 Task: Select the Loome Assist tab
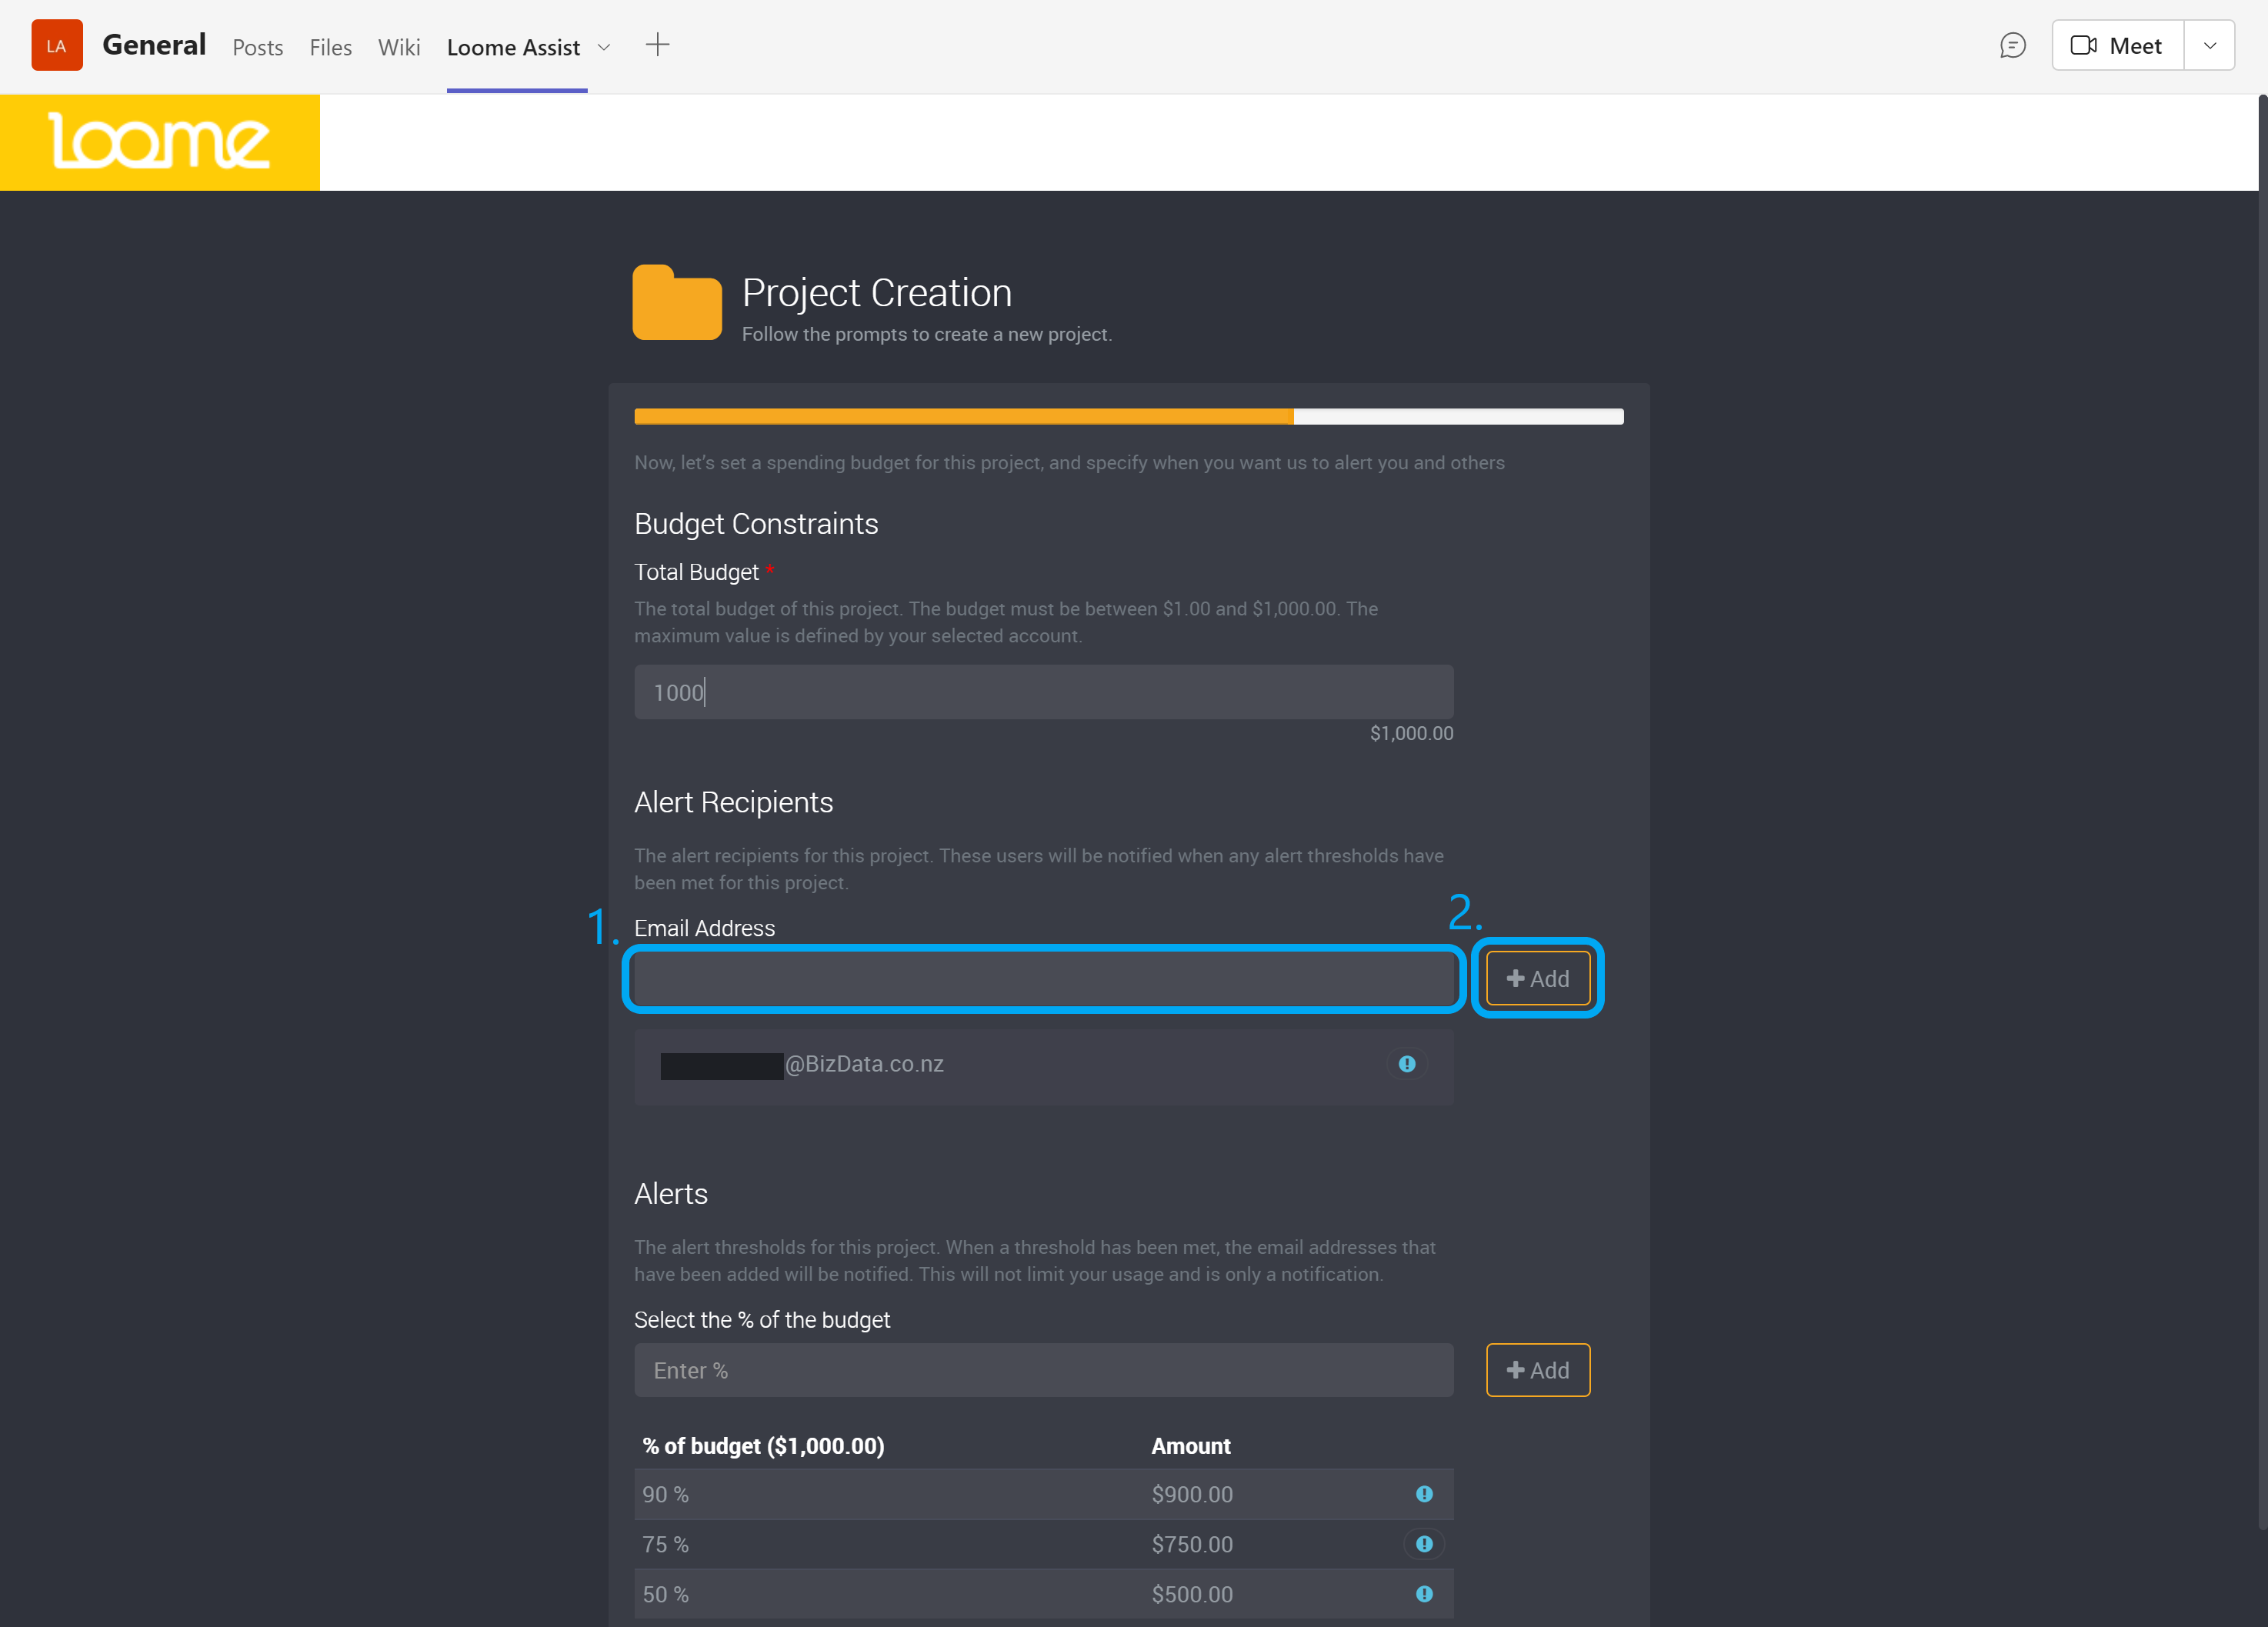pyautogui.click(x=513, y=47)
